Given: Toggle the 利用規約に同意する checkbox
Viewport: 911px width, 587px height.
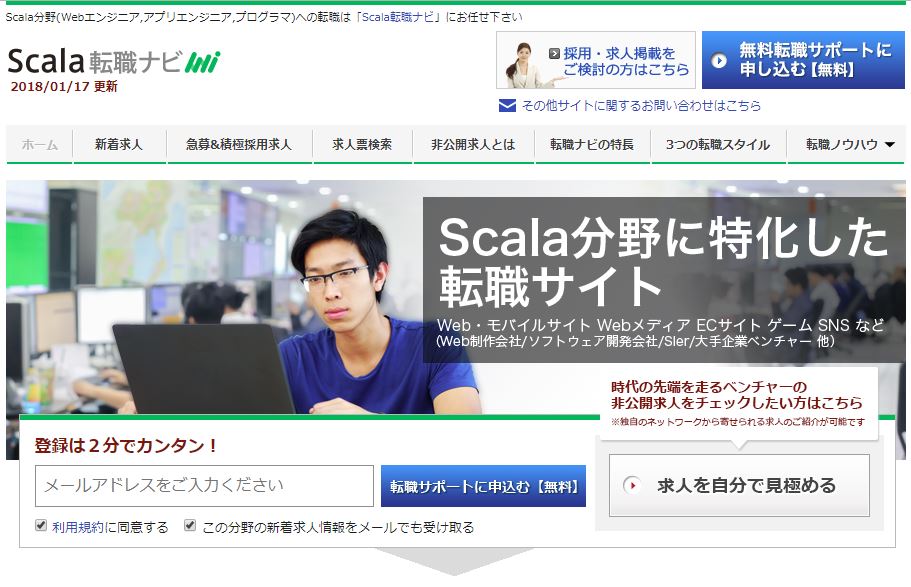Looking at the screenshot, I should pyautogui.click(x=41, y=526).
